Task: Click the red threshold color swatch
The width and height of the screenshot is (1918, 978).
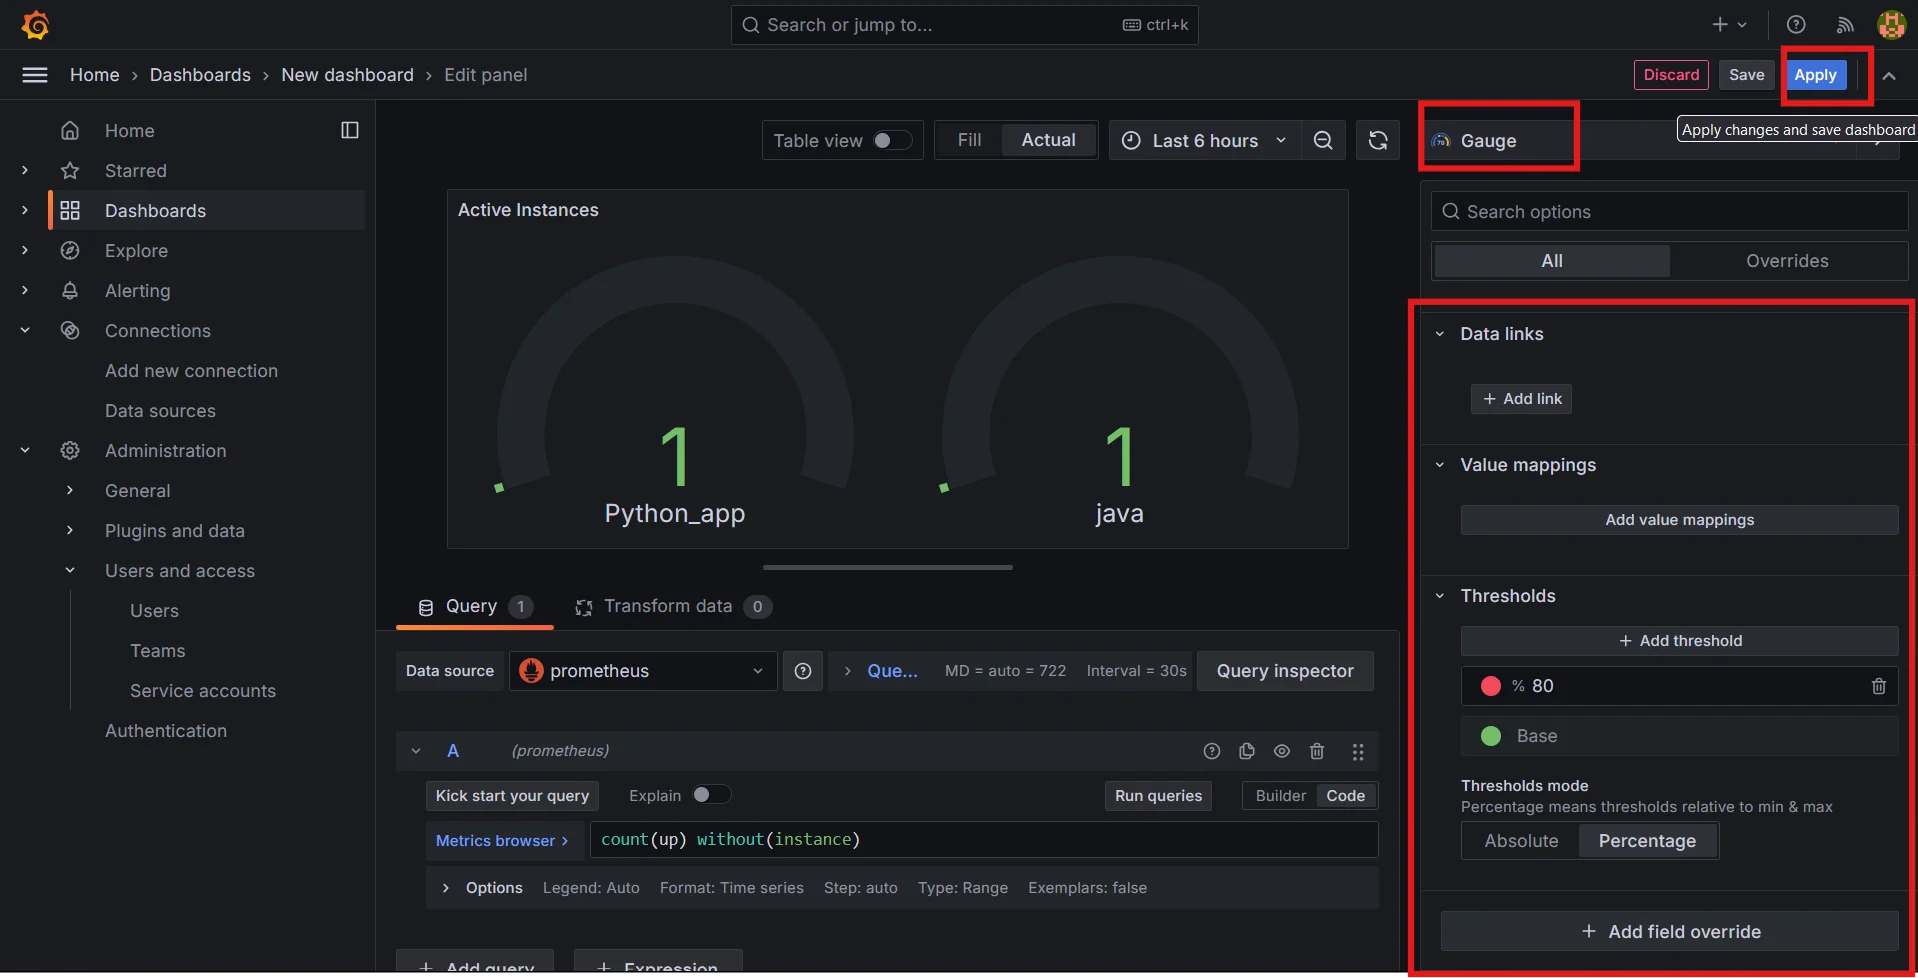Action: click(1491, 686)
